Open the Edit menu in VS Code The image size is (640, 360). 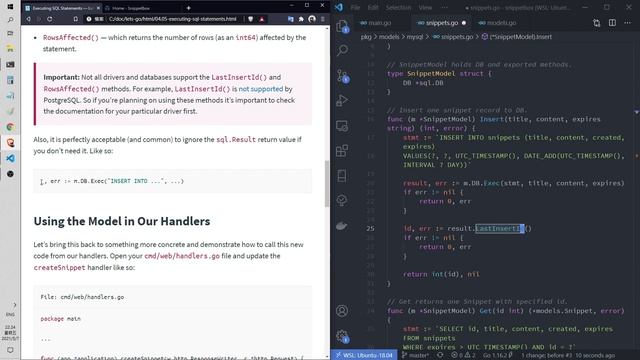tap(373, 7)
